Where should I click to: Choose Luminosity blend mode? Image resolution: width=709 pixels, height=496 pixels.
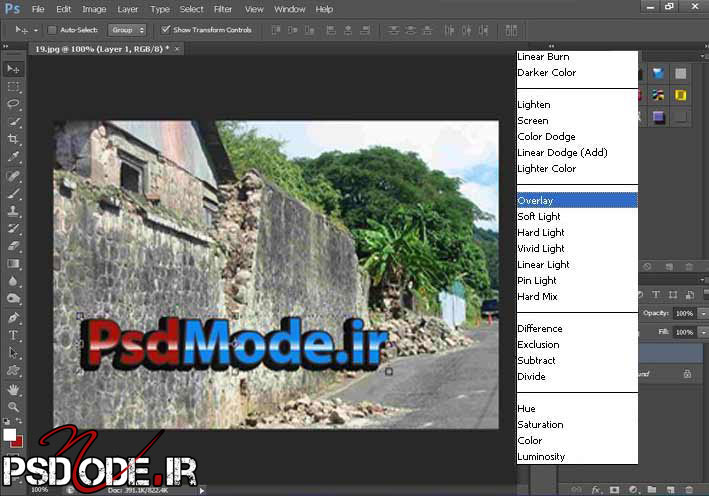(x=577, y=457)
